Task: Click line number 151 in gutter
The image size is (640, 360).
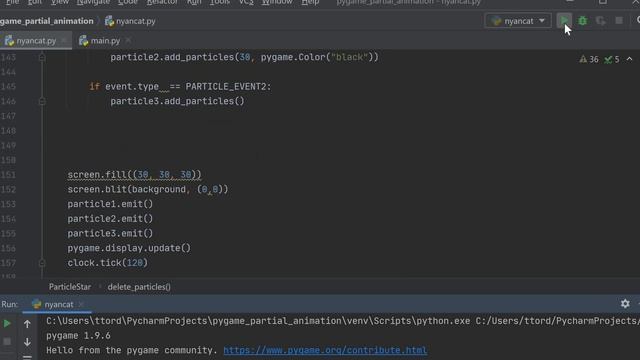Action: coord(8,175)
